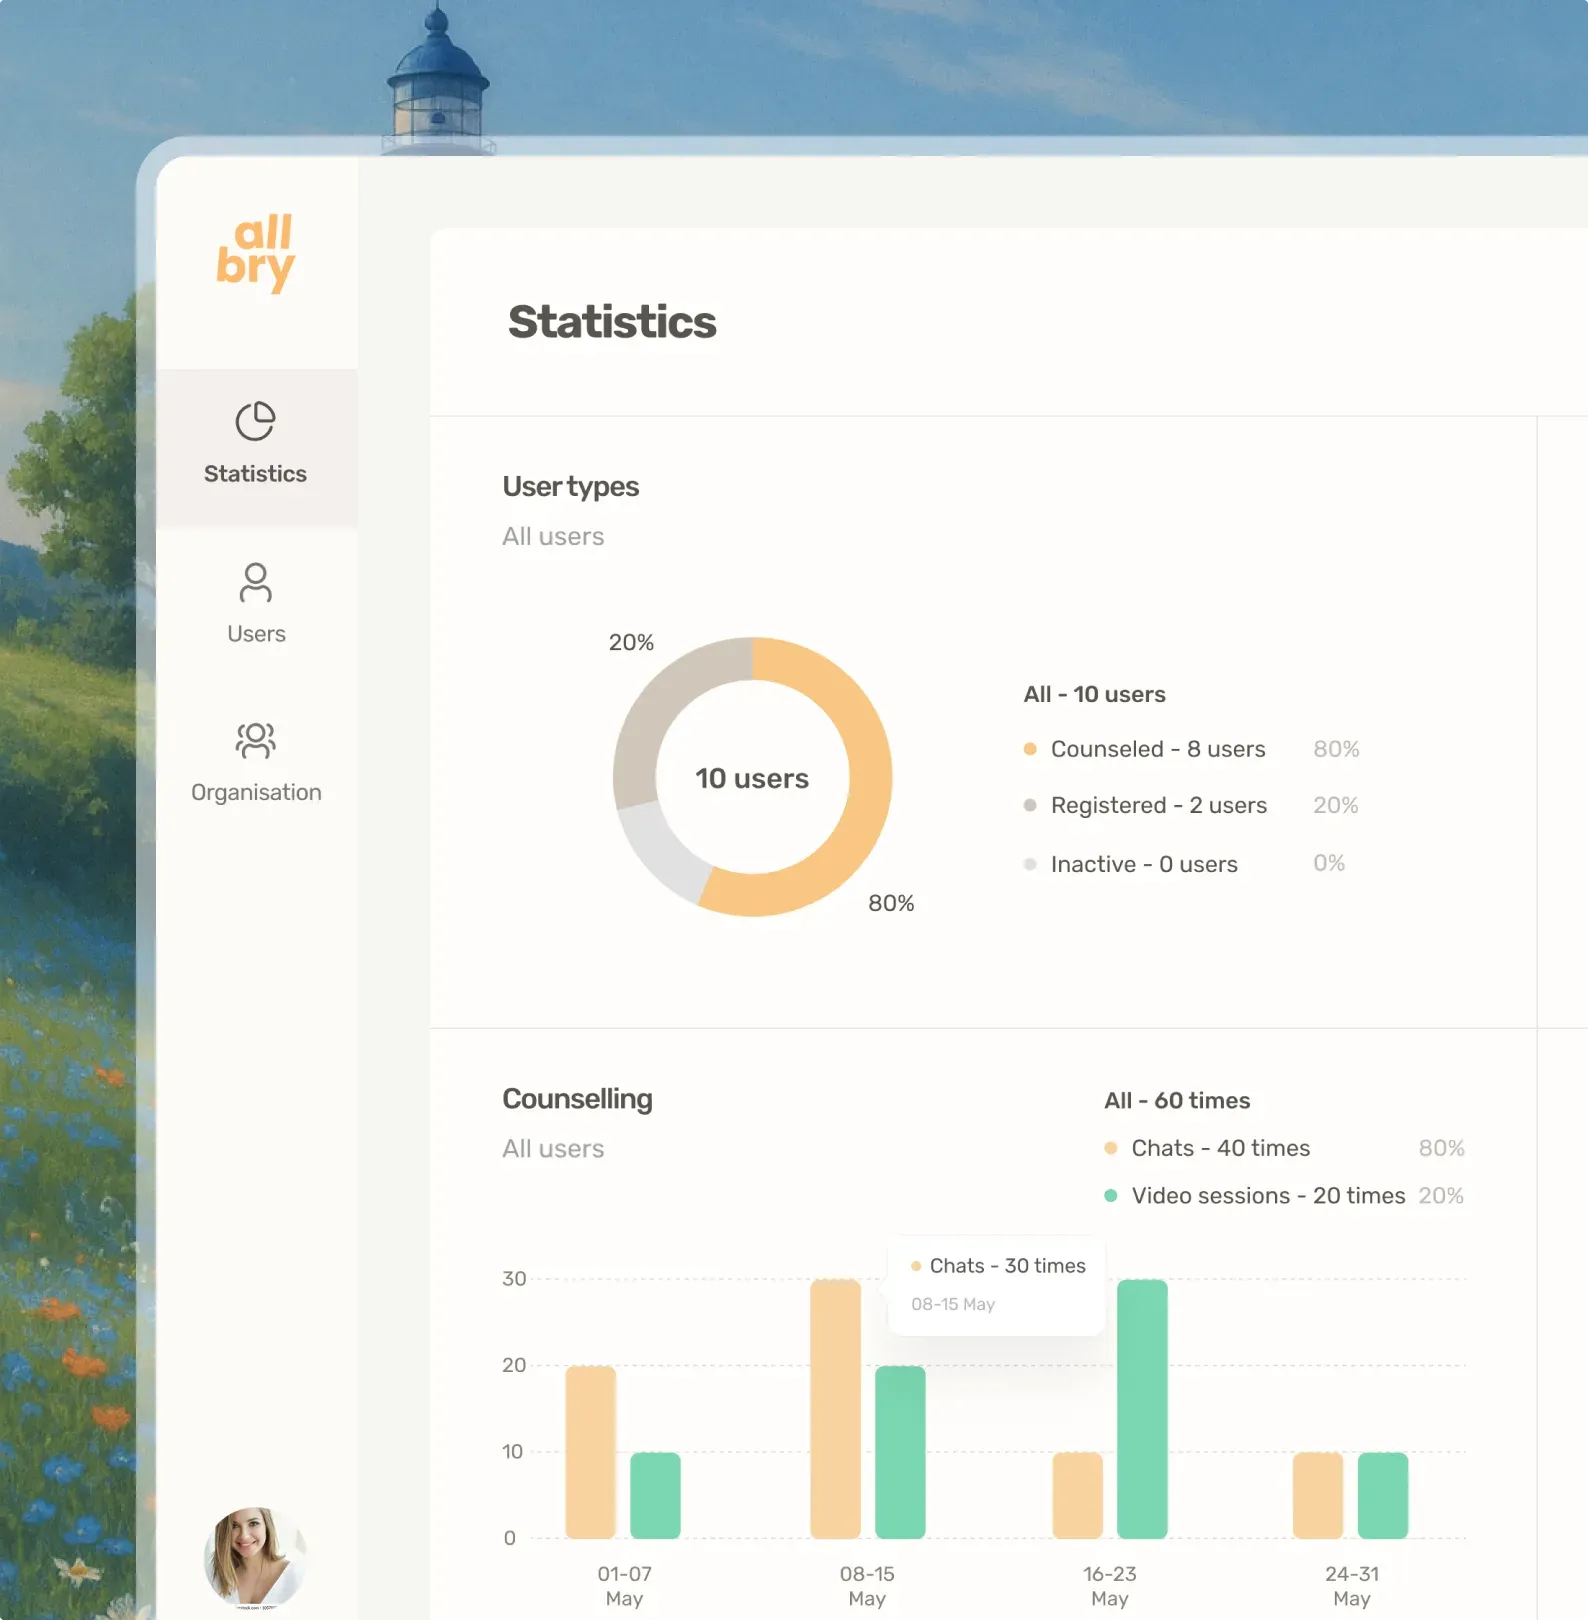Toggle the Counseled legend dot
Viewport: 1588px width, 1620px height.
pos(1030,749)
